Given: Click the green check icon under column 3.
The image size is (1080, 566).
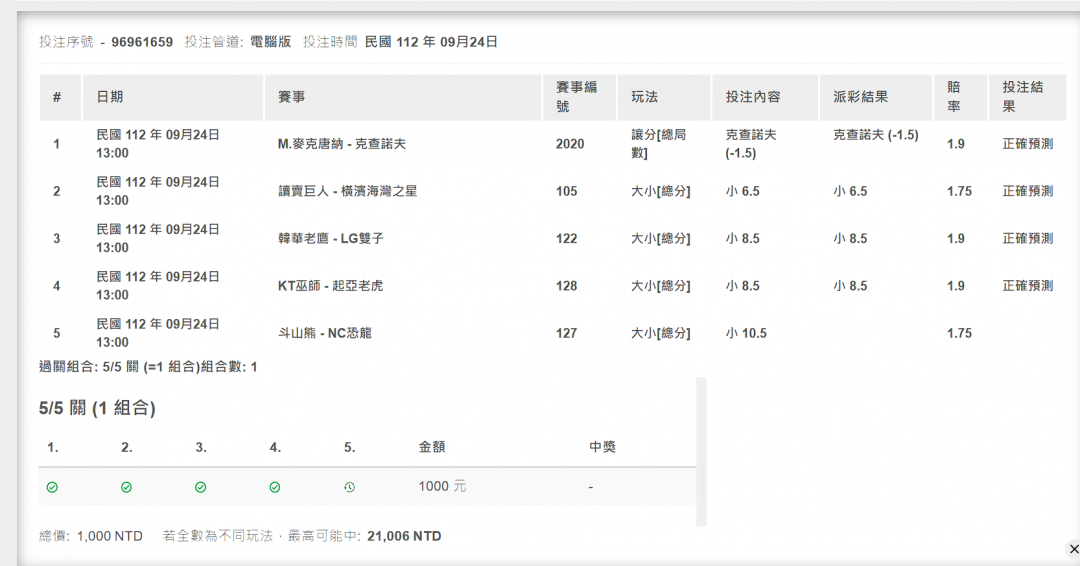Looking at the screenshot, I should point(200,487).
